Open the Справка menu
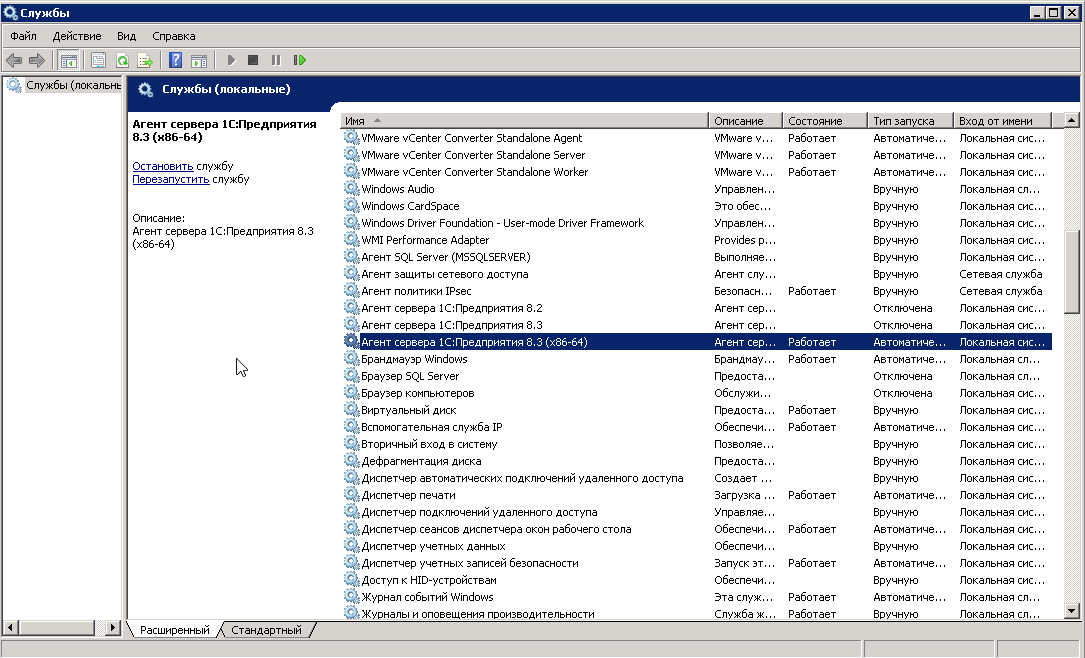 pyautogui.click(x=174, y=36)
